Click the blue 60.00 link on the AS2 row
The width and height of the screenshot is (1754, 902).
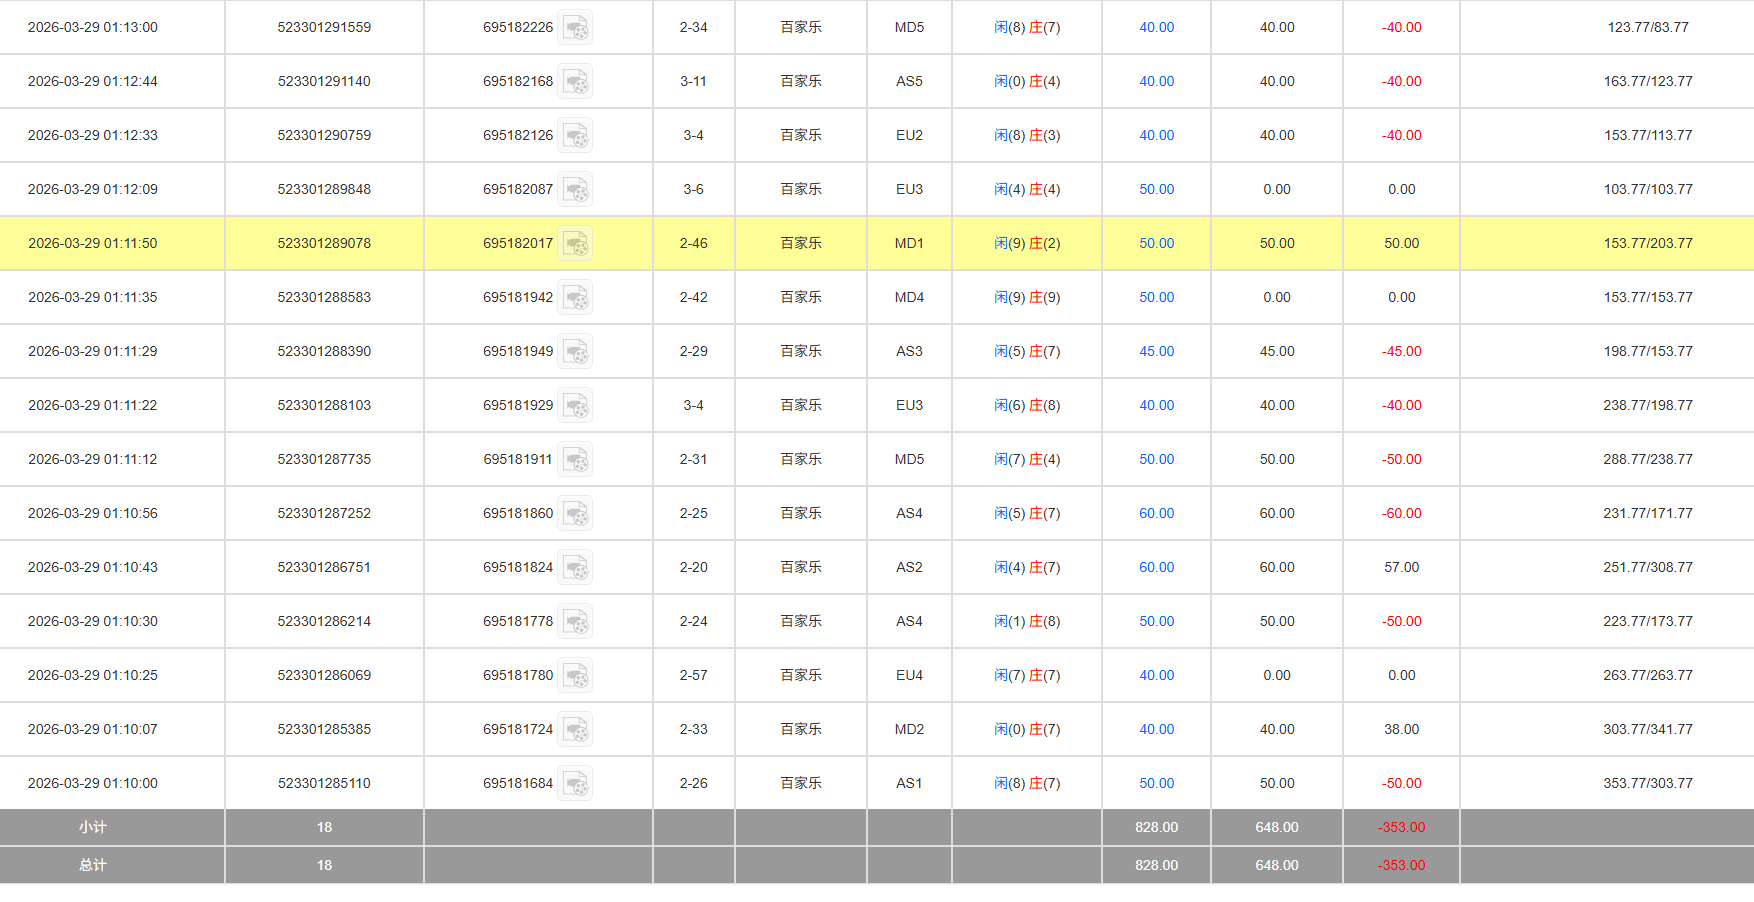click(1155, 567)
